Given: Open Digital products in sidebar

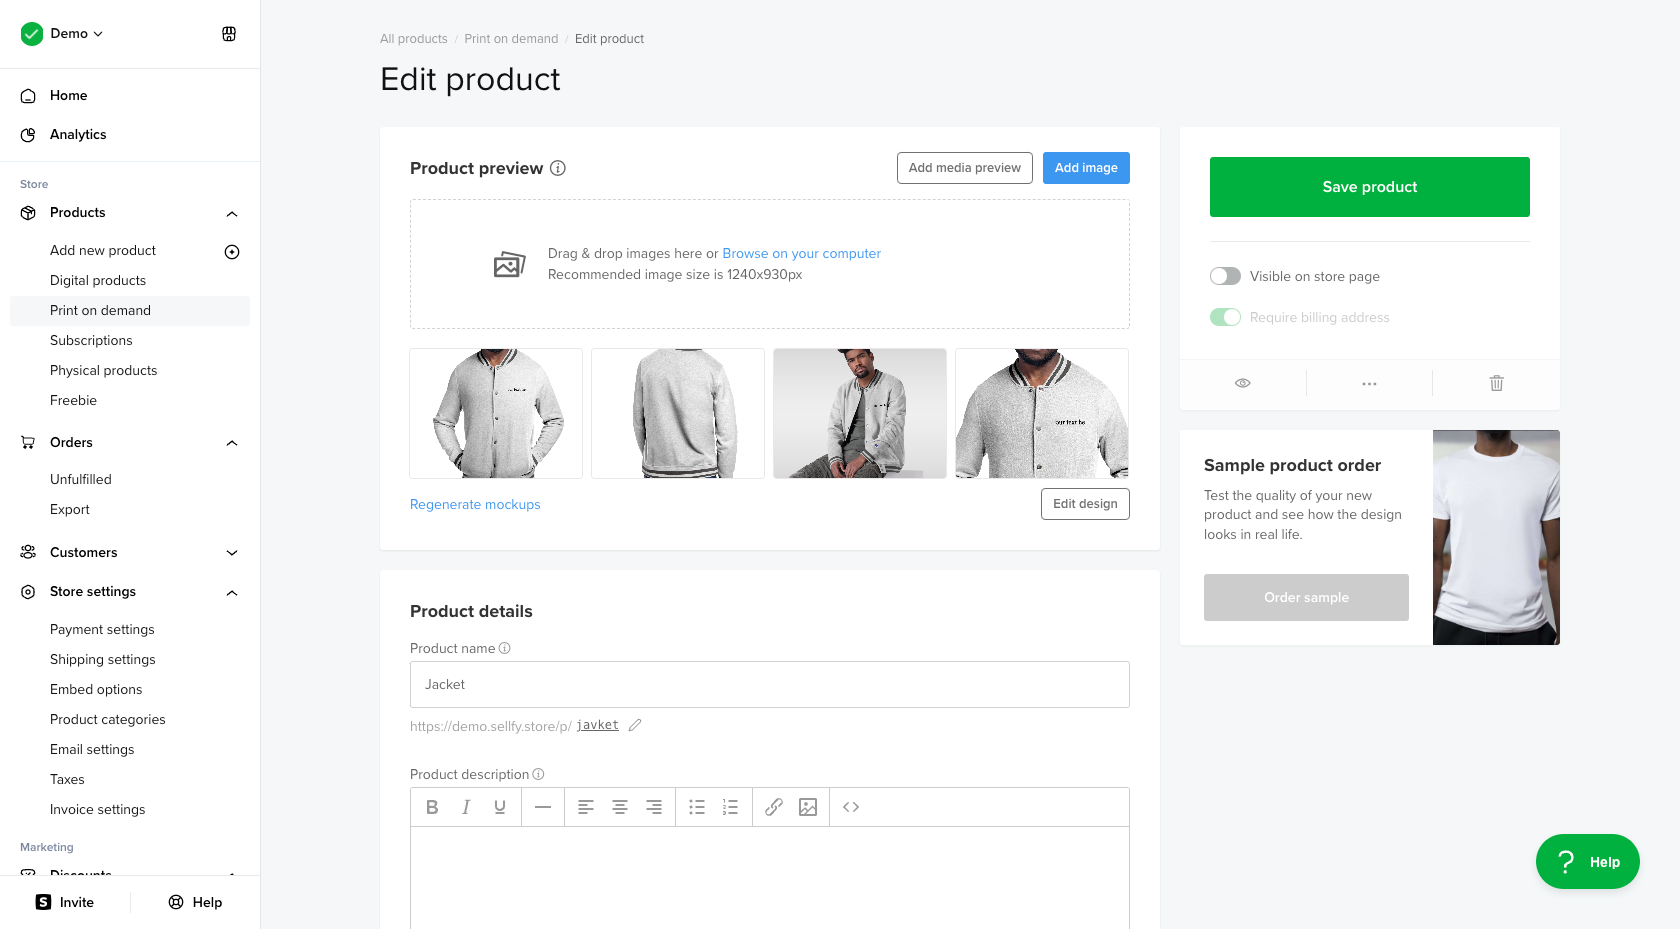Looking at the screenshot, I should coord(98,280).
